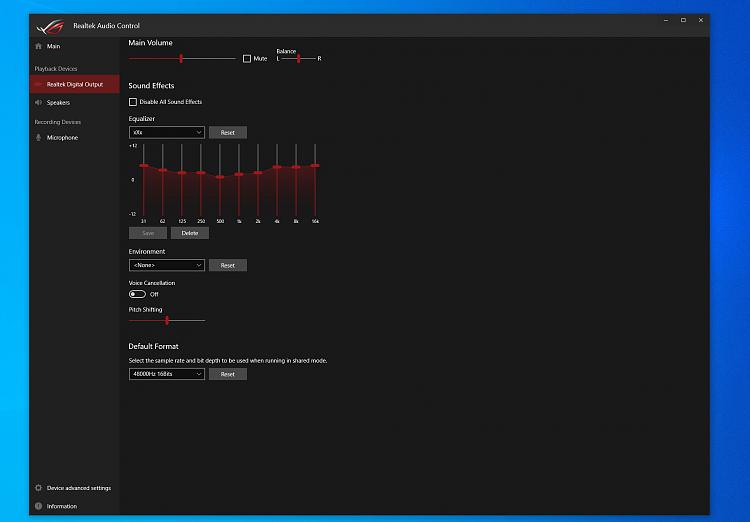Click the 62 Hz equalizer band handle
Image resolution: width=750 pixels, height=522 pixels.
pyautogui.click(x=163, y=170)
